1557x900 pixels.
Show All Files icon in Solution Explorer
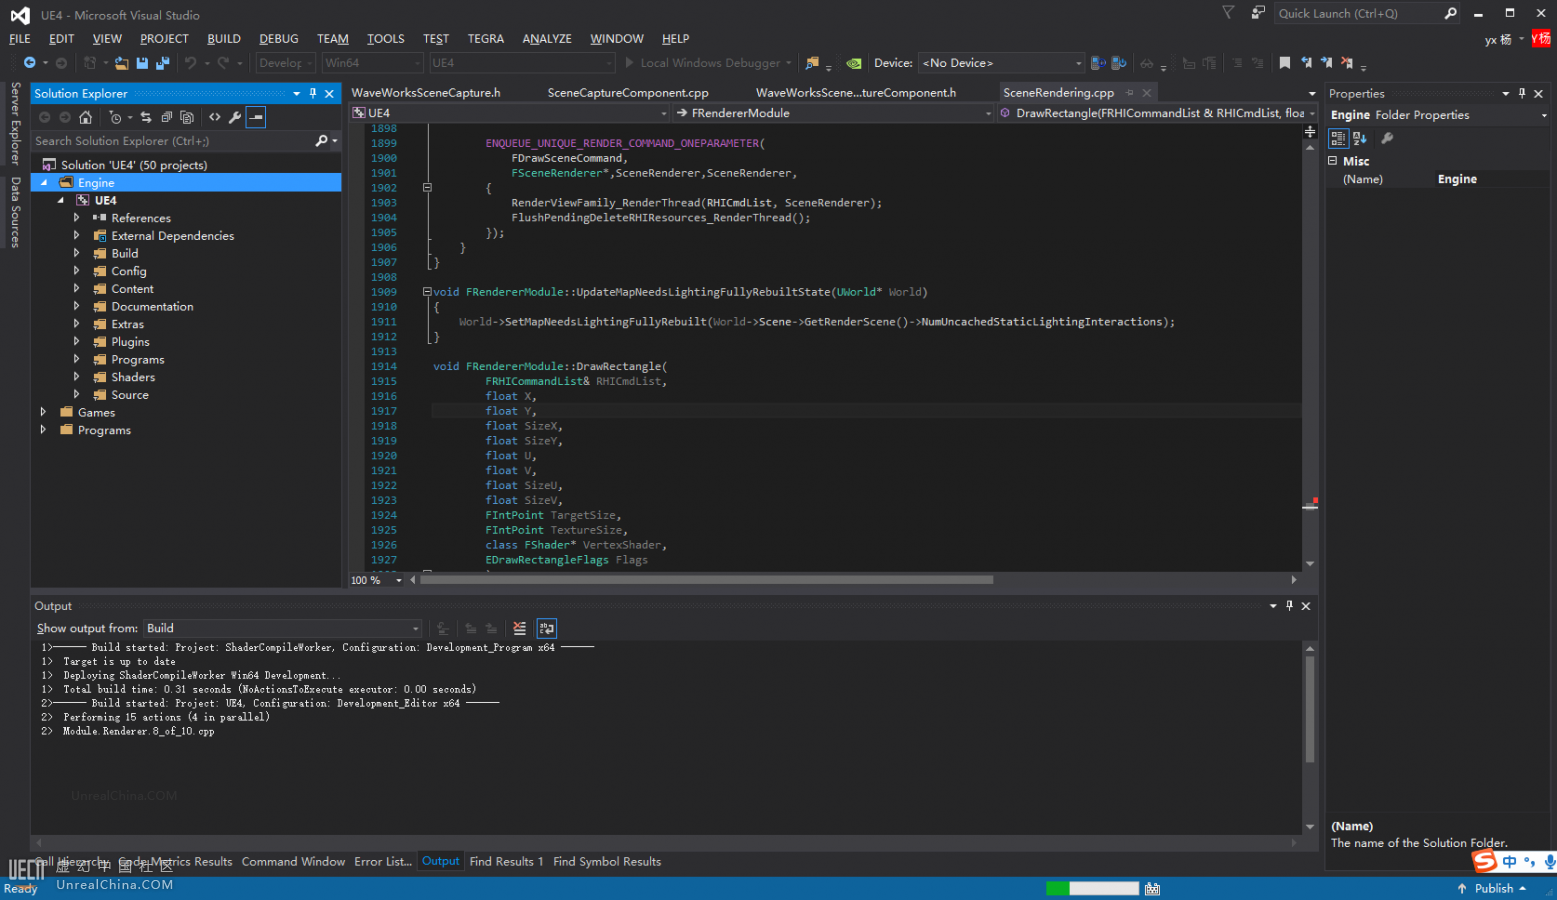187,117
